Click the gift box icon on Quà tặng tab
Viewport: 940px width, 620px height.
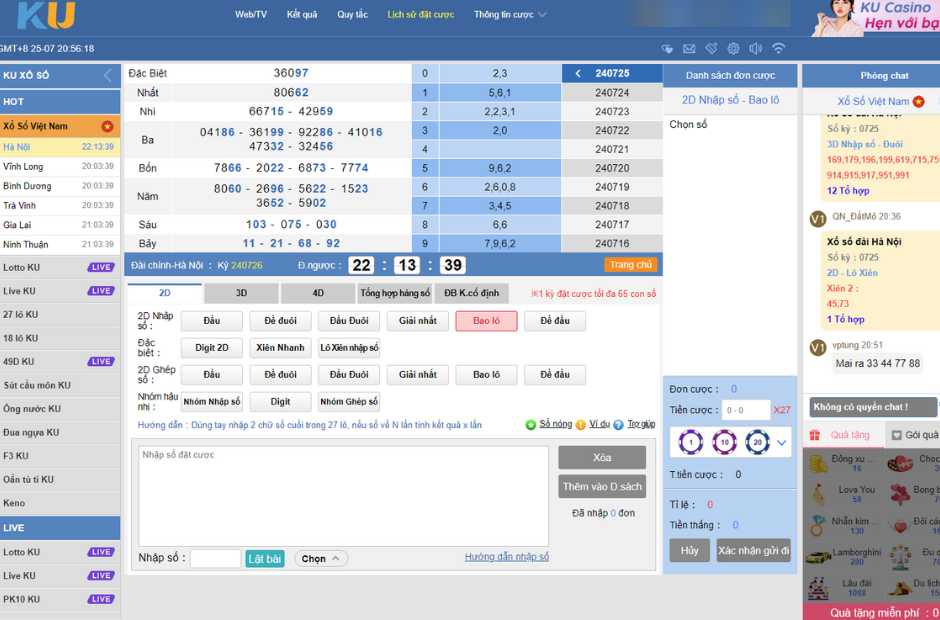point(815,435)
